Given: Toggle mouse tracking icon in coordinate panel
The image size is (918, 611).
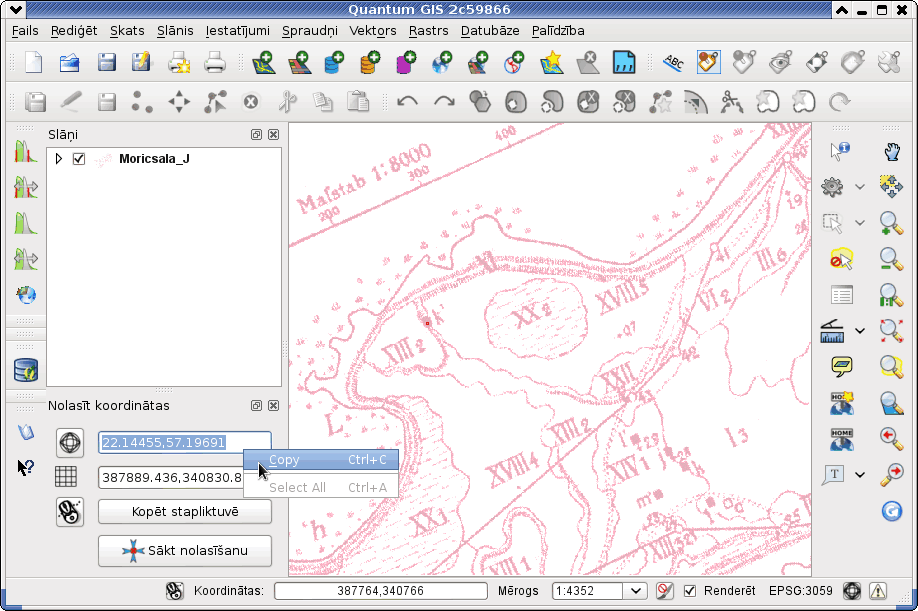Looking at the screenshot, I should (70, 512).
